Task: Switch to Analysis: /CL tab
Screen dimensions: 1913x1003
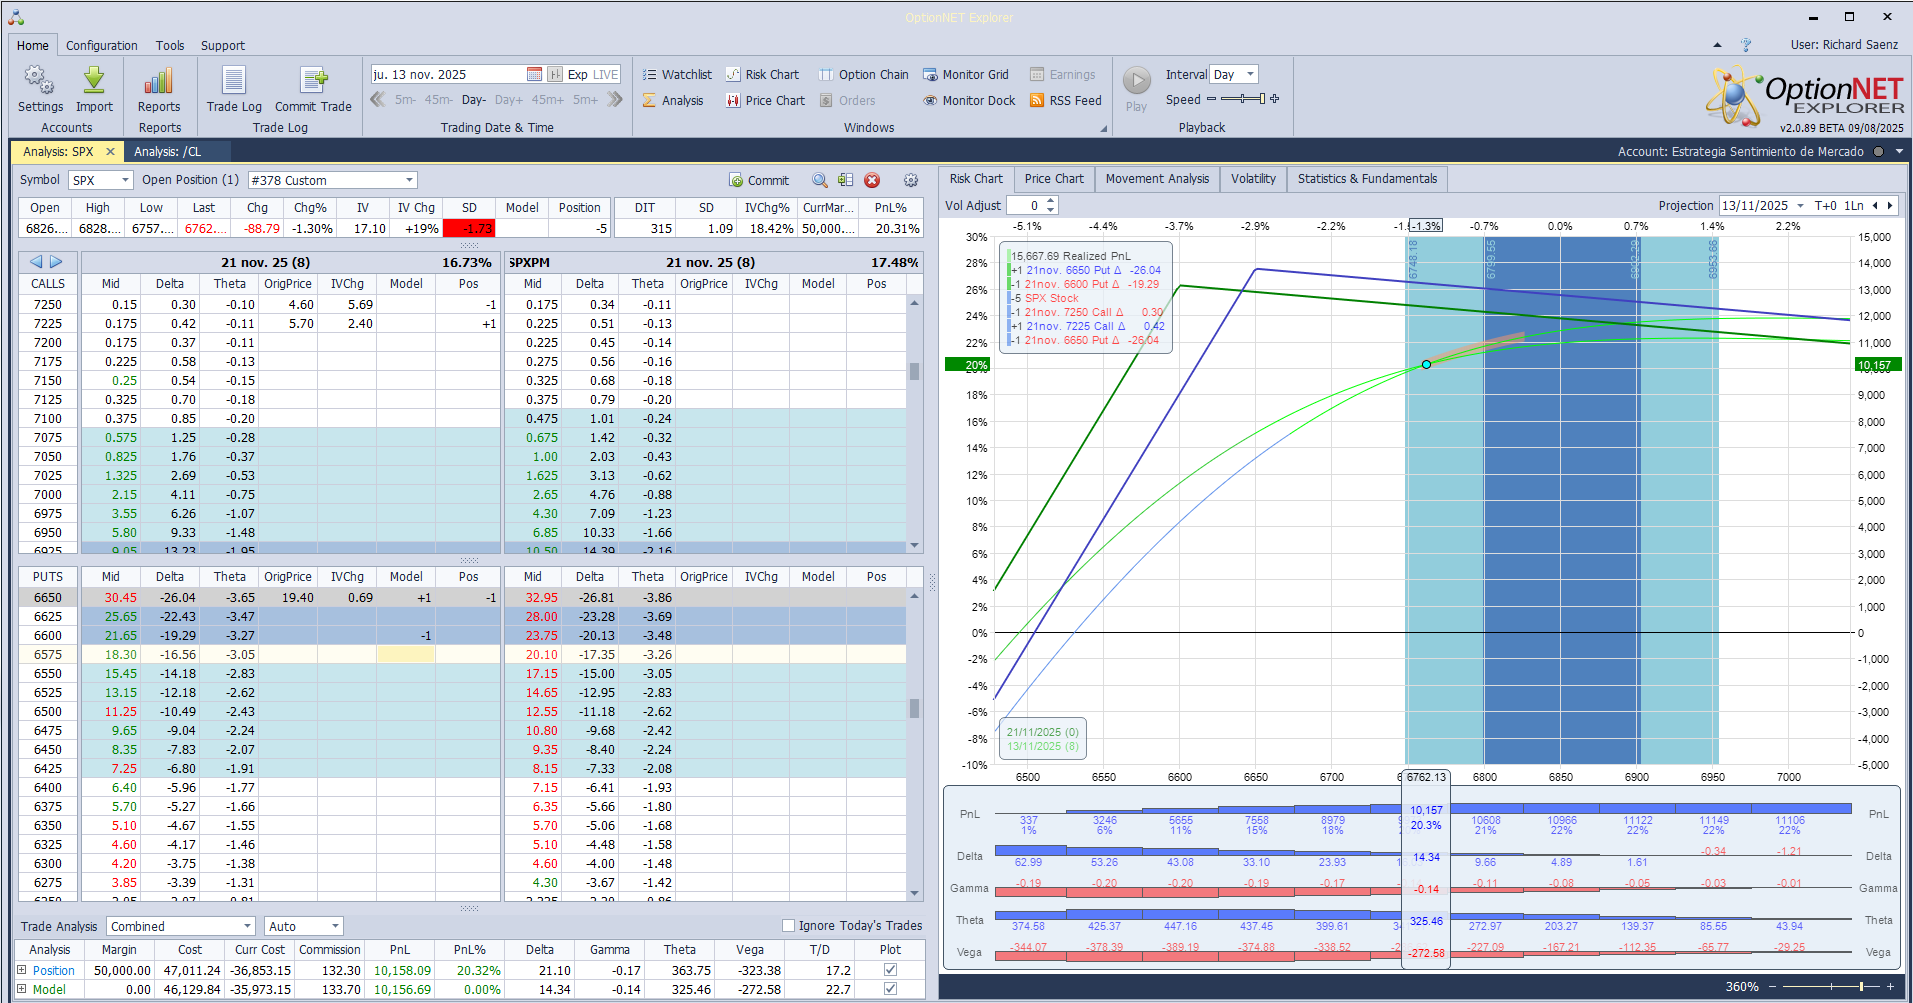Action: pyautogui.click(x=167, y=151)
